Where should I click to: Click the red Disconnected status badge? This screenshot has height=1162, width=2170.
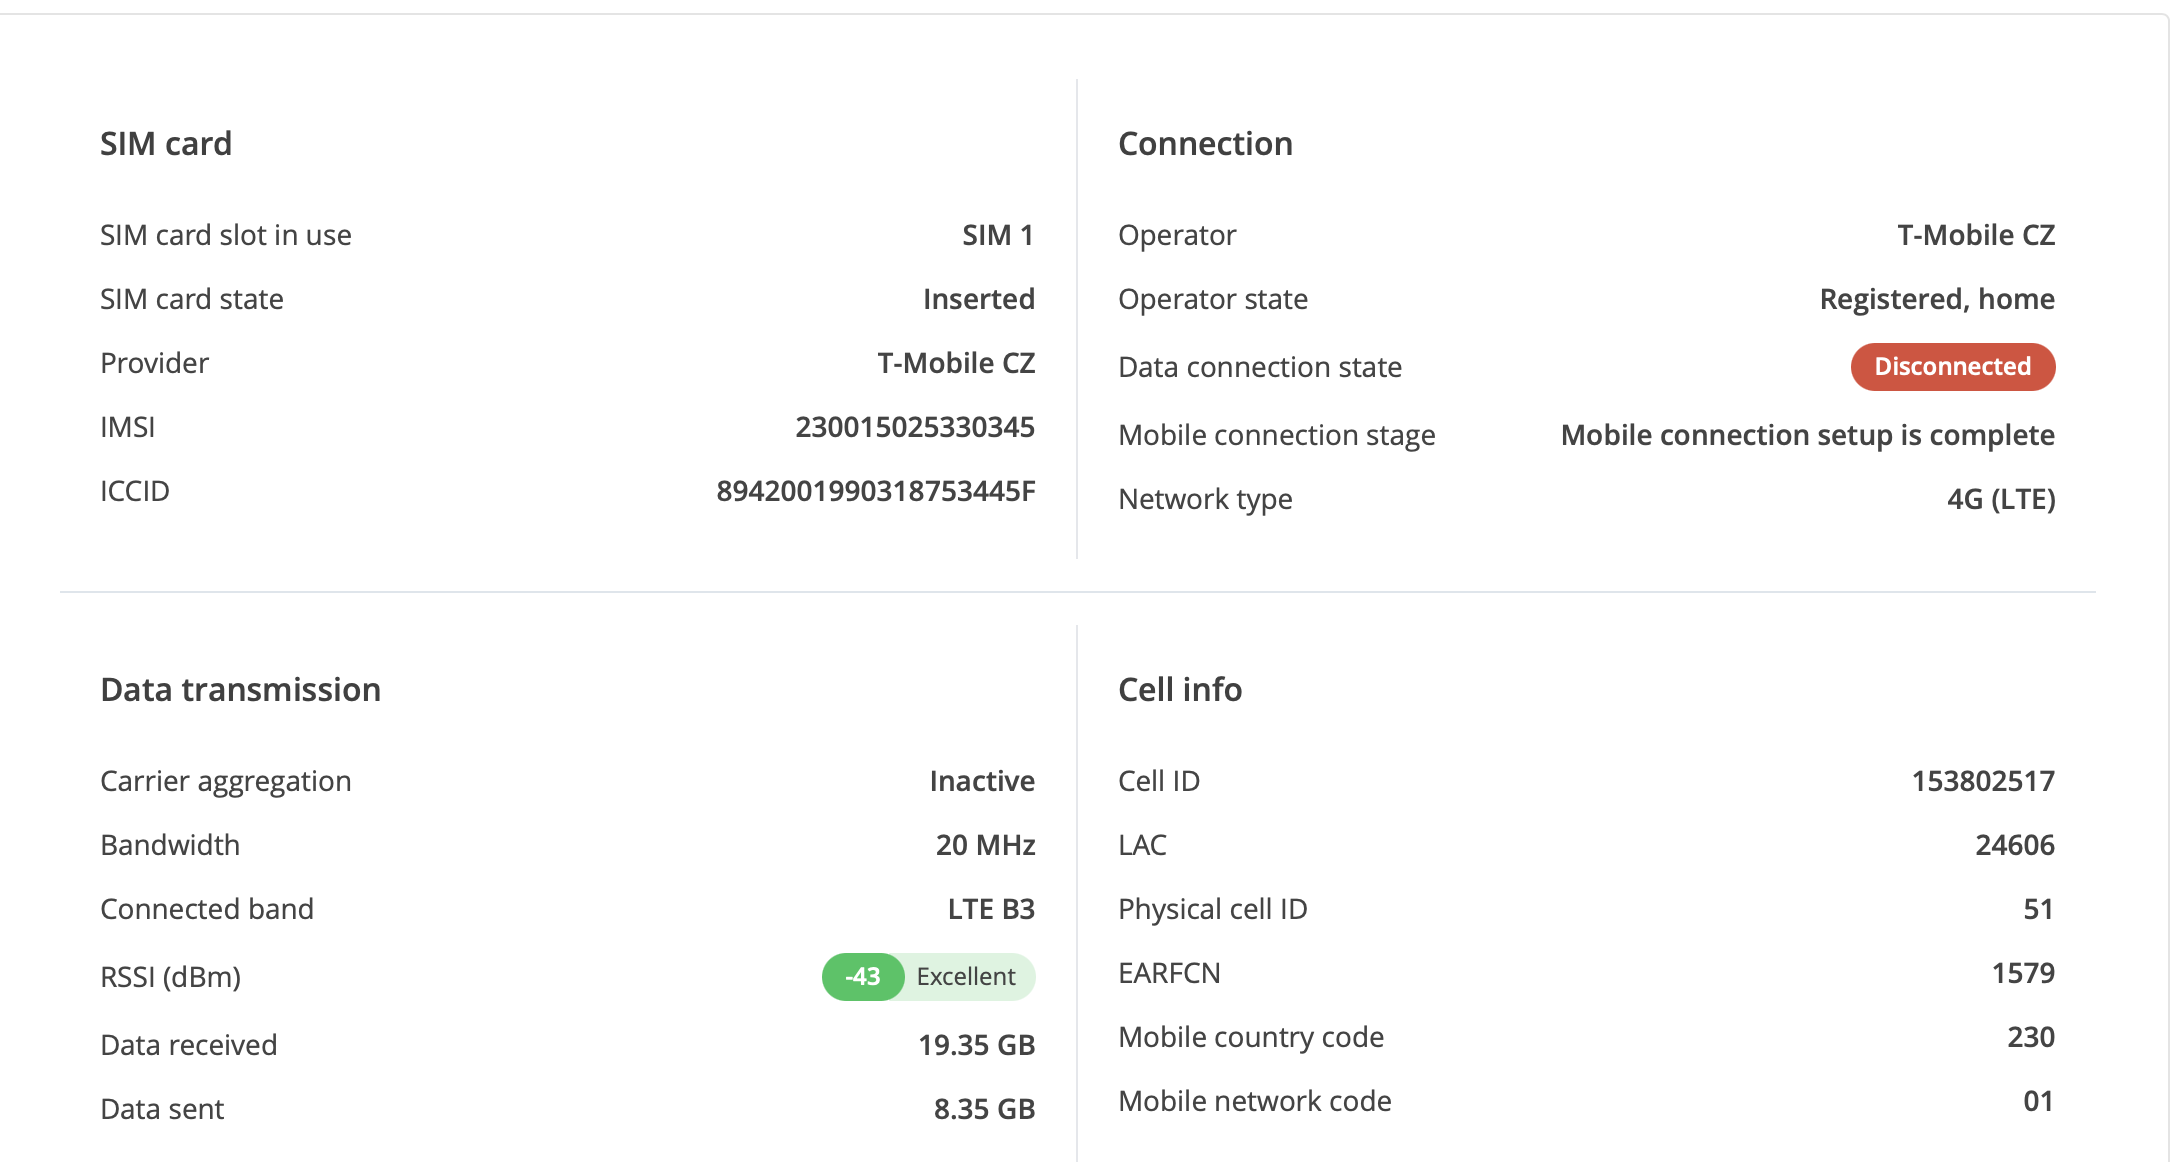(1952, 367)
